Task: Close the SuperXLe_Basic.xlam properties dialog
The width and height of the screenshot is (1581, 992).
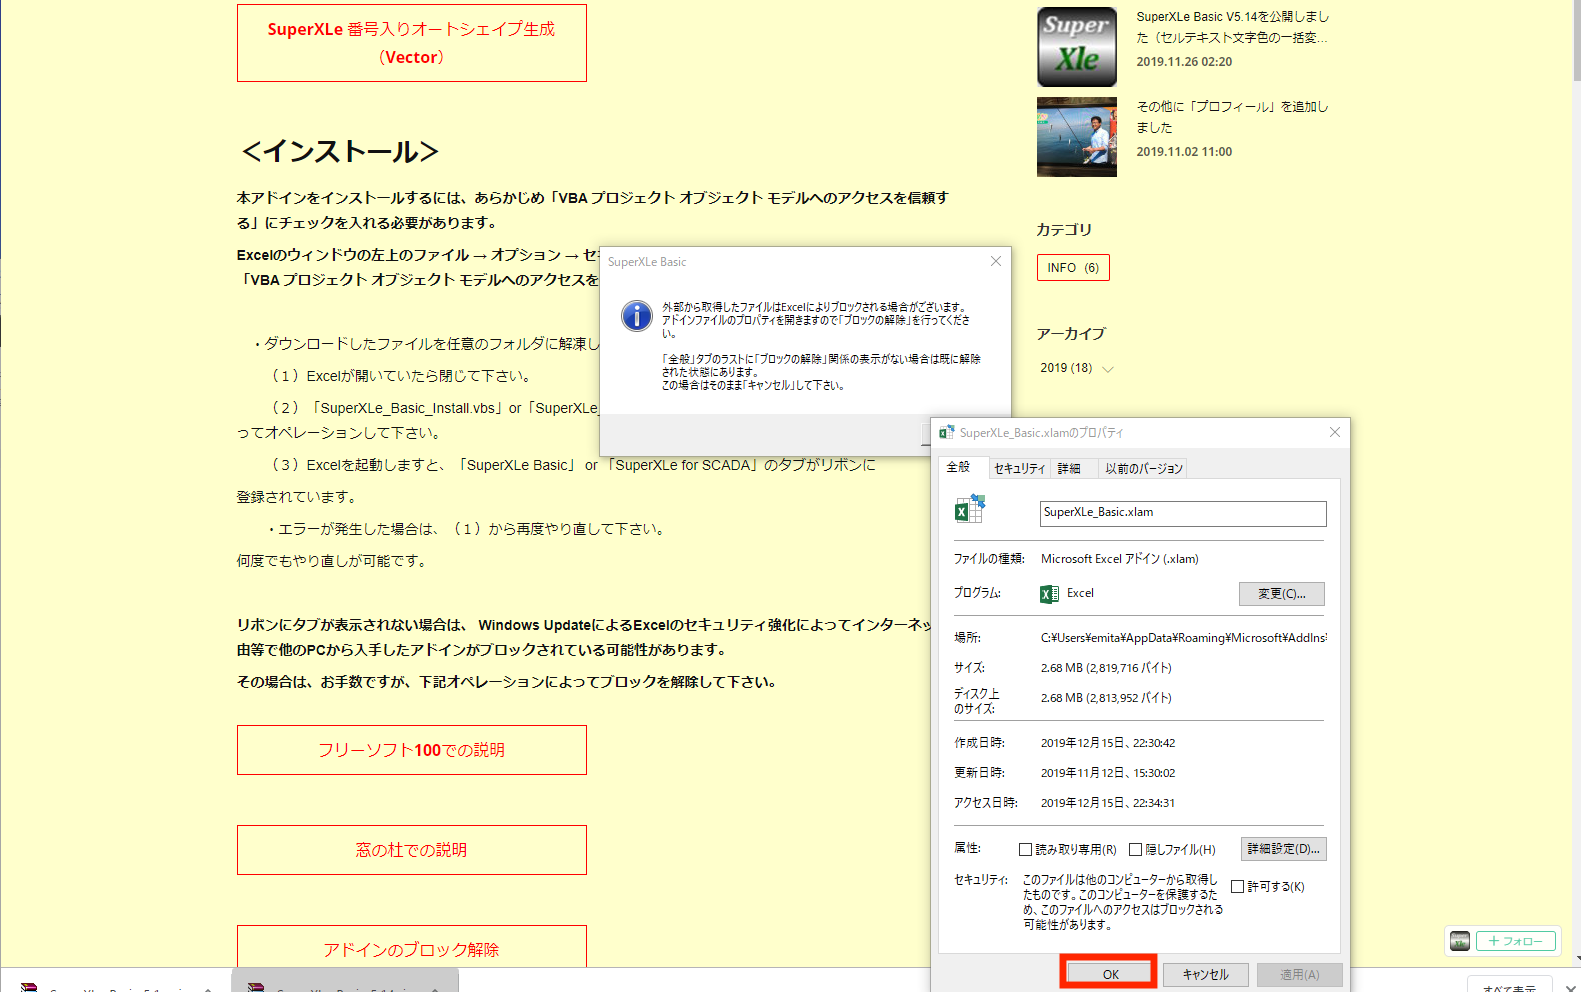Action: pos(1334,432)
